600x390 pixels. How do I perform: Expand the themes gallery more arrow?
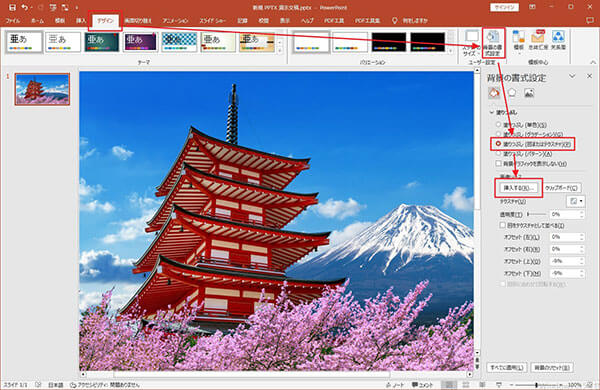[280, 50]
